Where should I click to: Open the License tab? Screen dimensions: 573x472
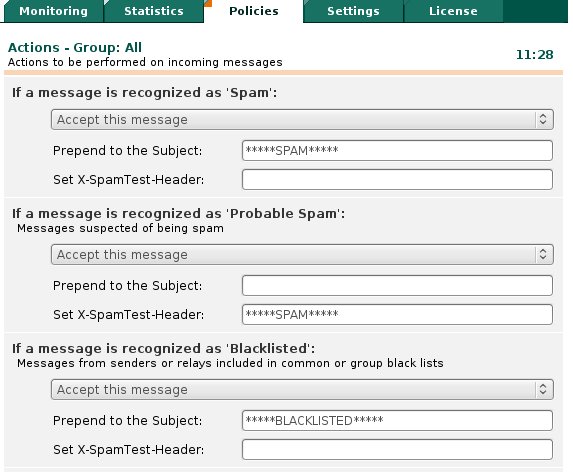[453, 11]
